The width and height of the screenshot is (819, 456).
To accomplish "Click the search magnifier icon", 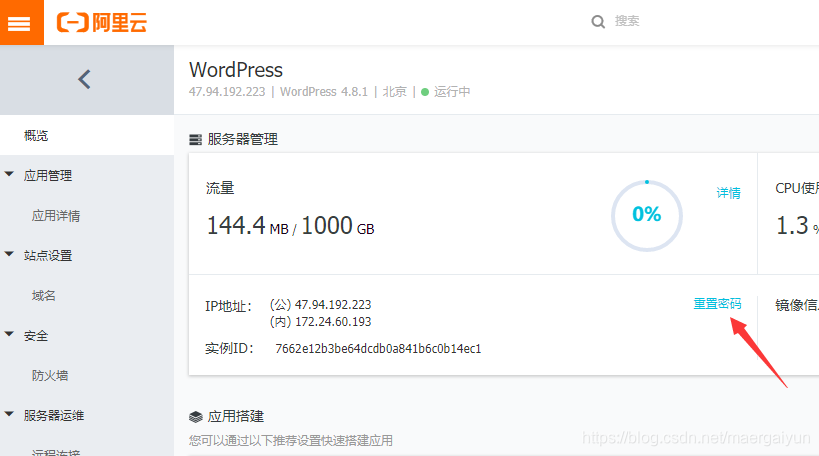I will tap(598, 21).
